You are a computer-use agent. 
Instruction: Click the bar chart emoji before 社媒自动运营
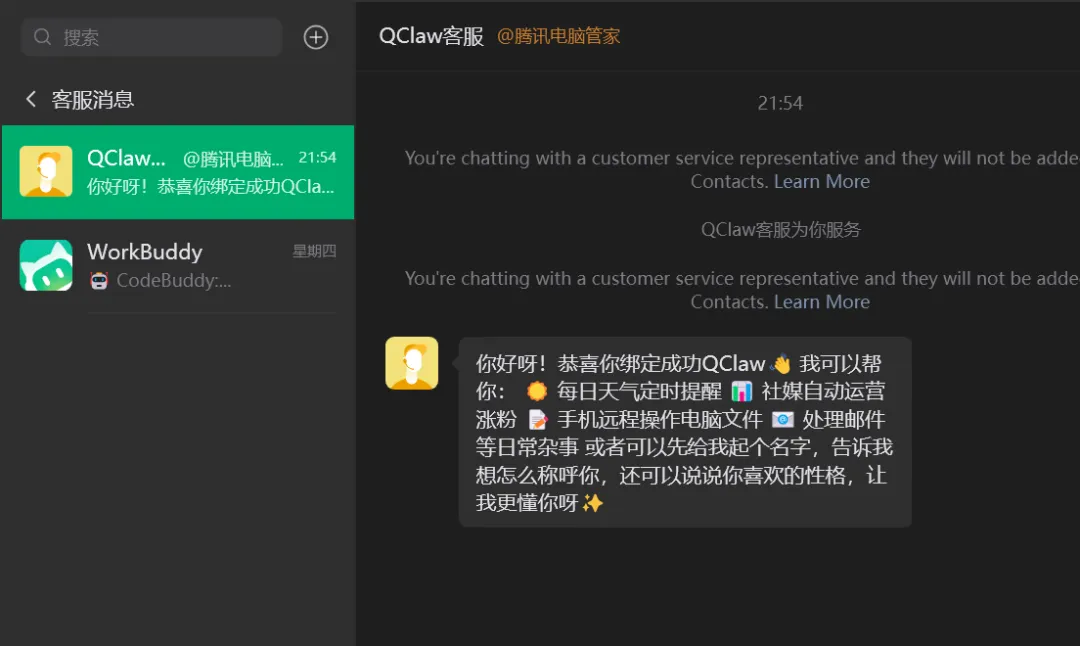(x=741, y=392)
